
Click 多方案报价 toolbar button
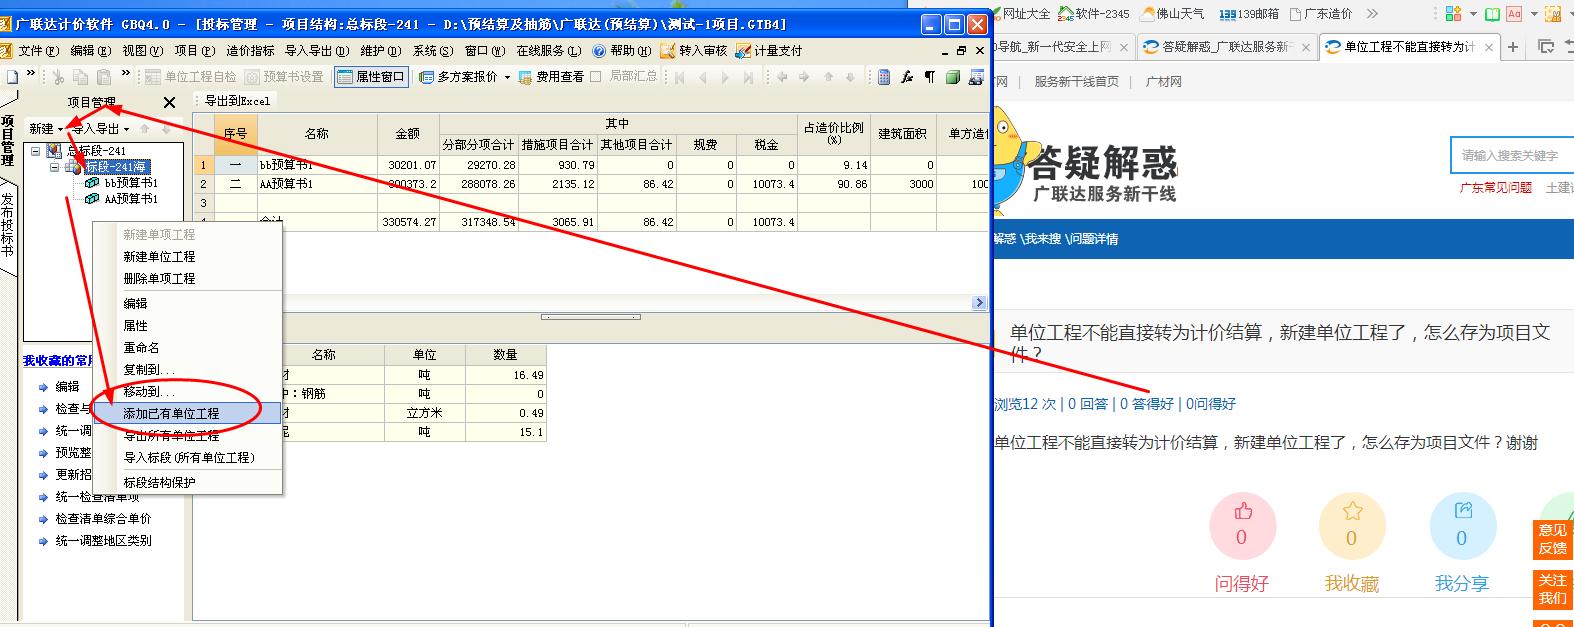click(x=458, y=77)
